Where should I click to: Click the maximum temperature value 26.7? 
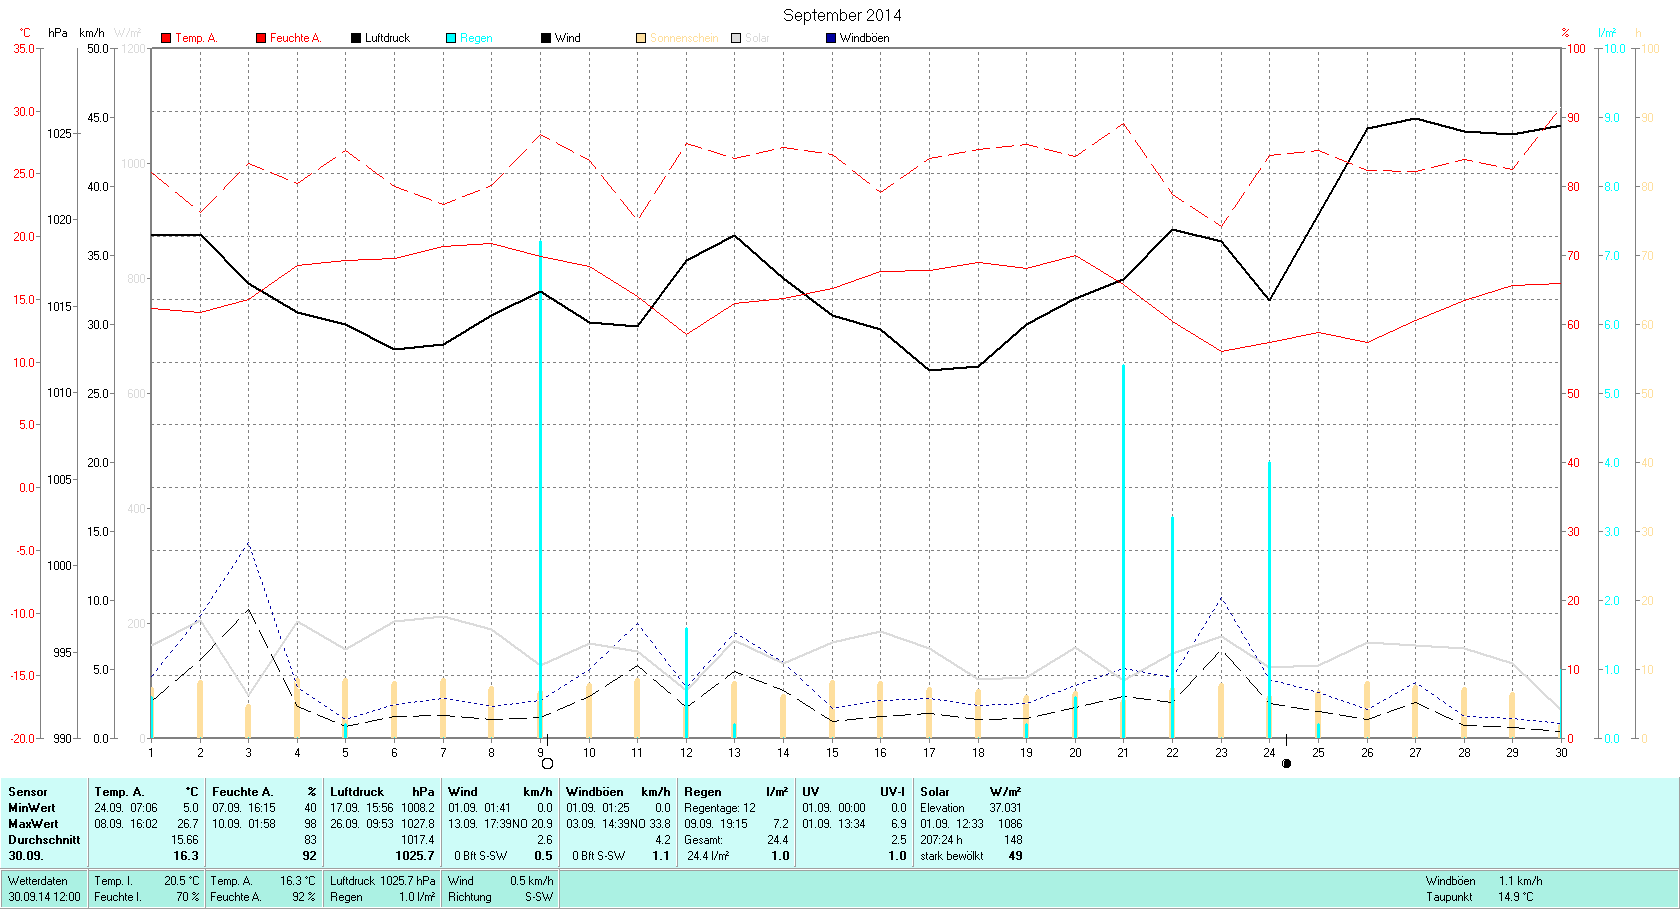click(x=188, y=824)
